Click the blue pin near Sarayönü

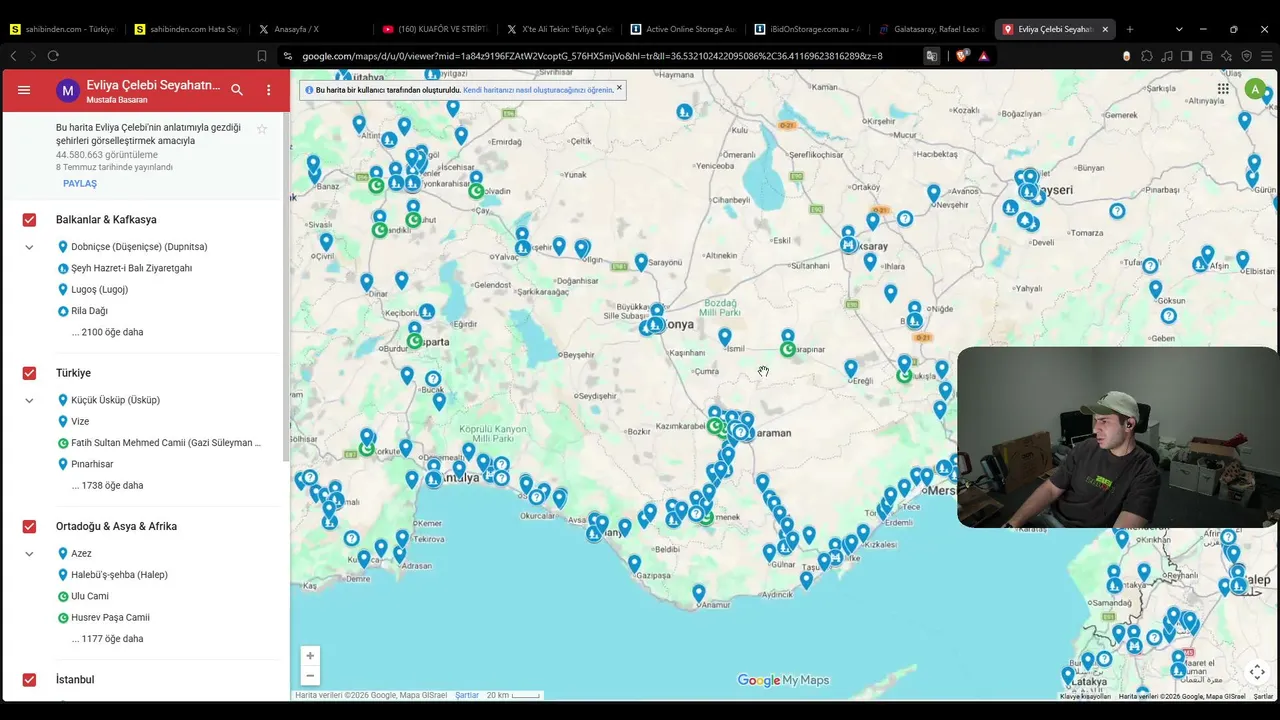click(x=641, y=262)
